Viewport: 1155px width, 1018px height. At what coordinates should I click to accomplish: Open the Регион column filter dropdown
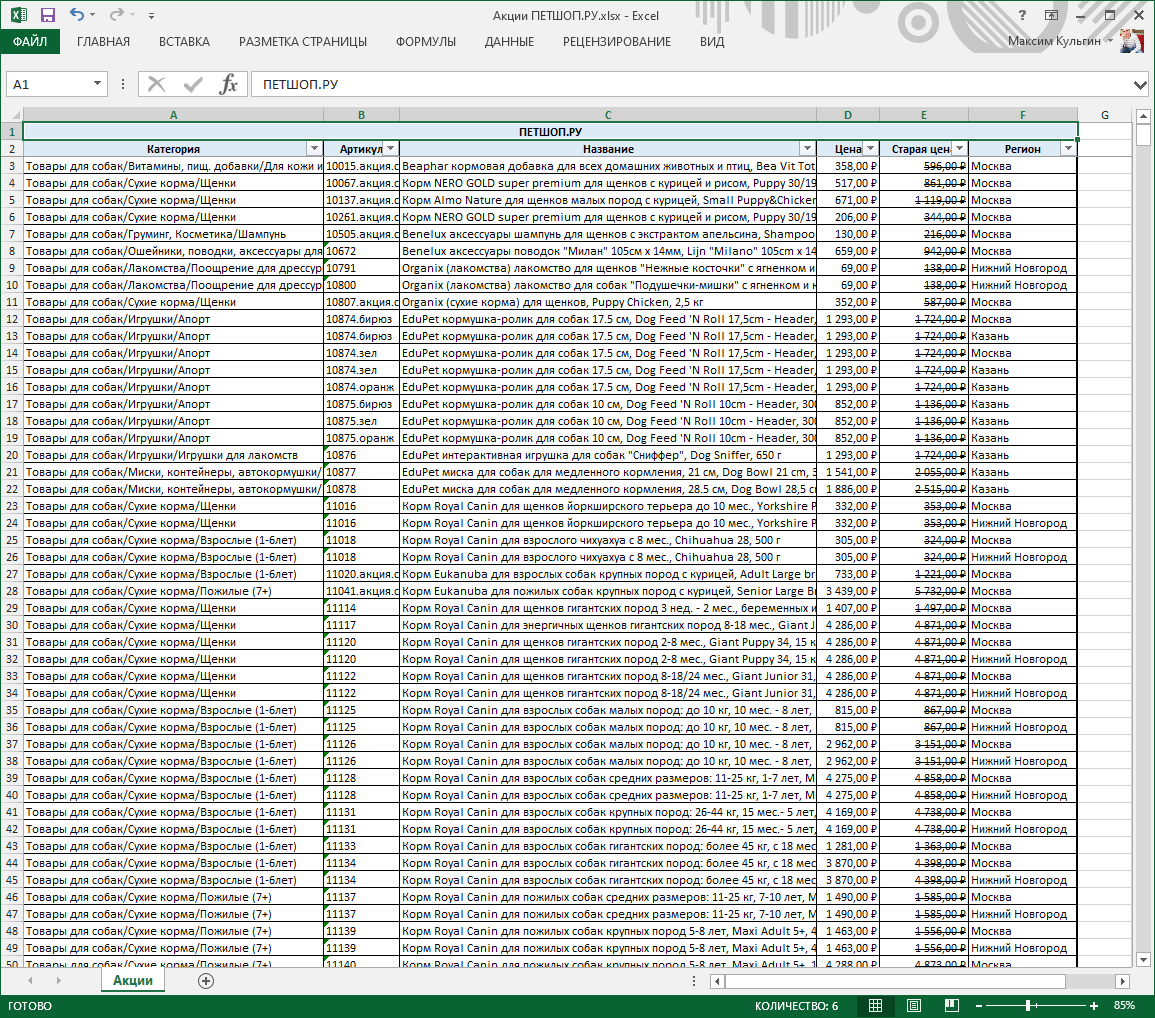(1068, 149)
